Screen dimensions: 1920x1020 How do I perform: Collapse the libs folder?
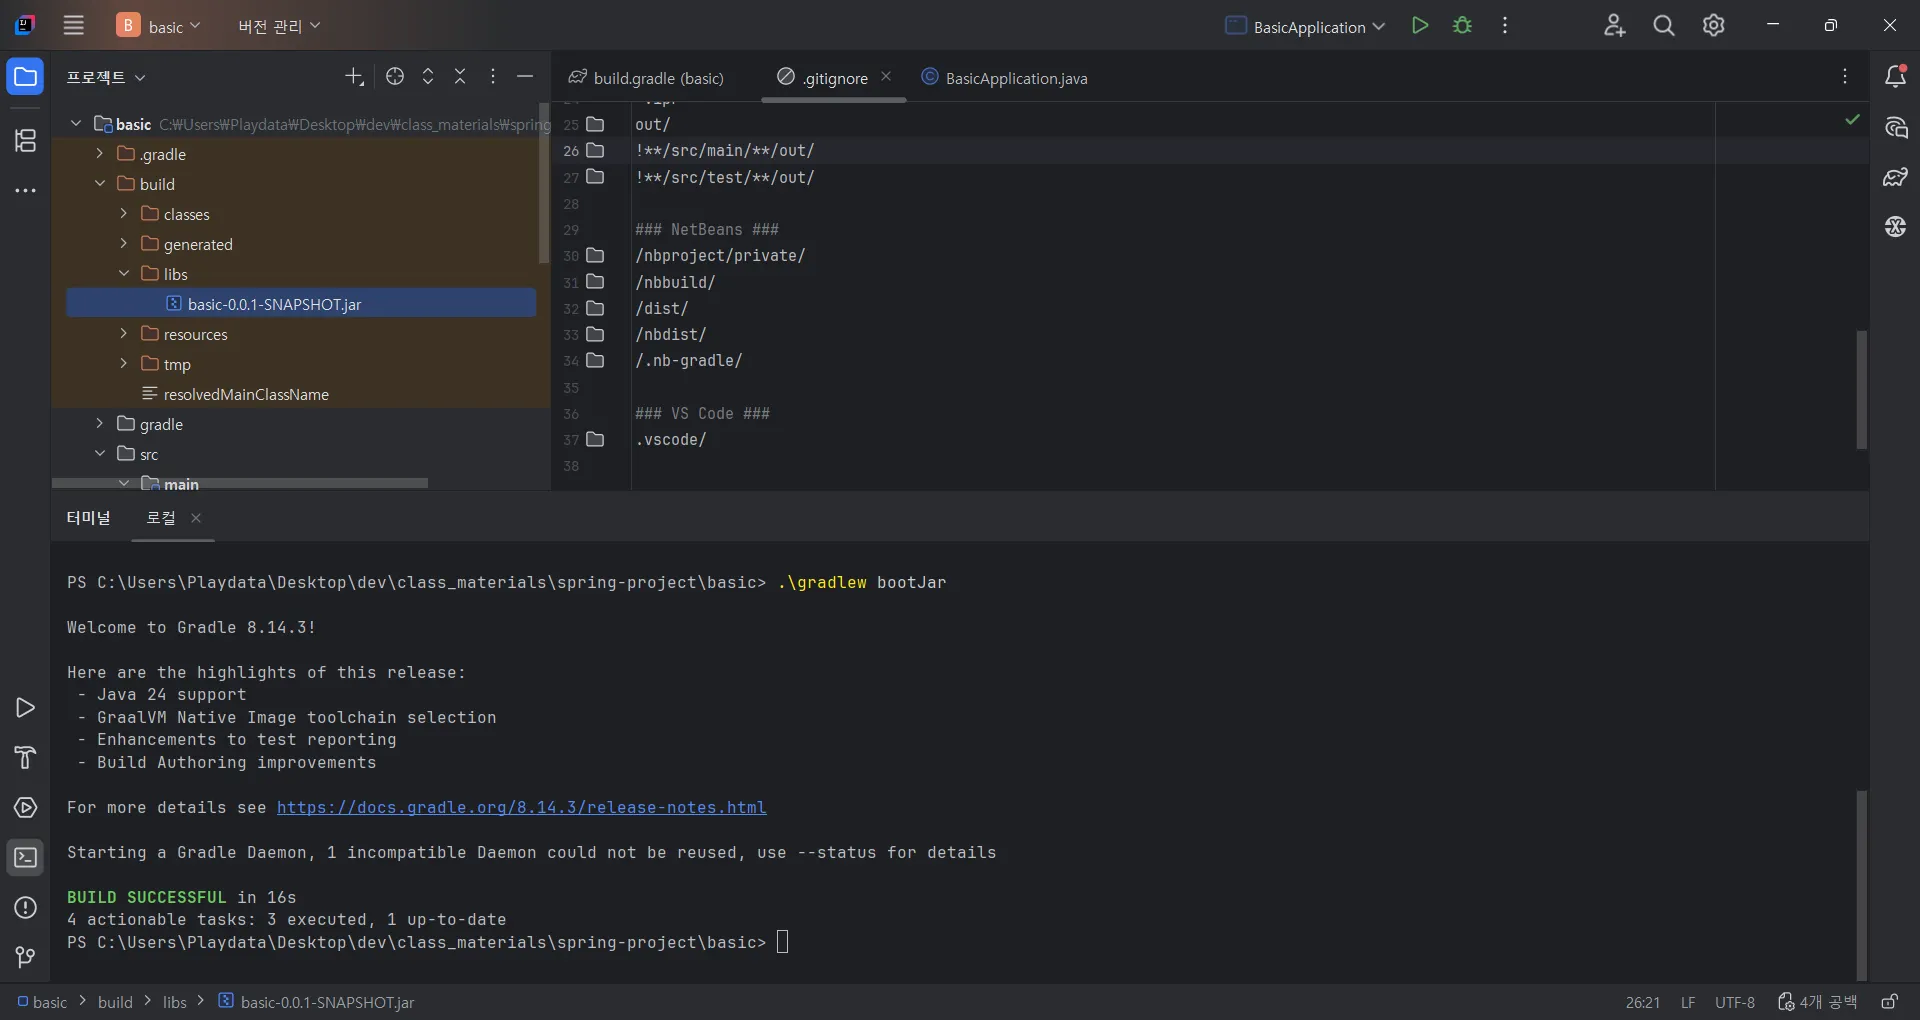pos(123,274)
